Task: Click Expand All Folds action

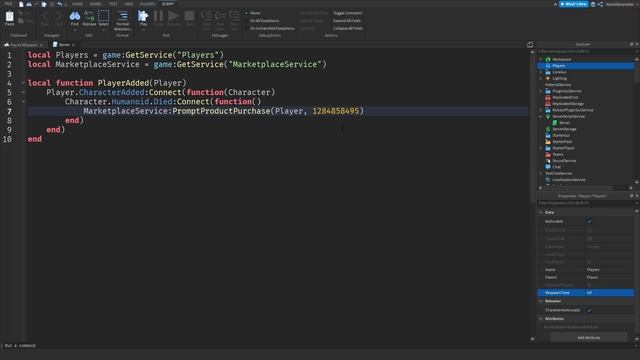Action: click(347, 21)
